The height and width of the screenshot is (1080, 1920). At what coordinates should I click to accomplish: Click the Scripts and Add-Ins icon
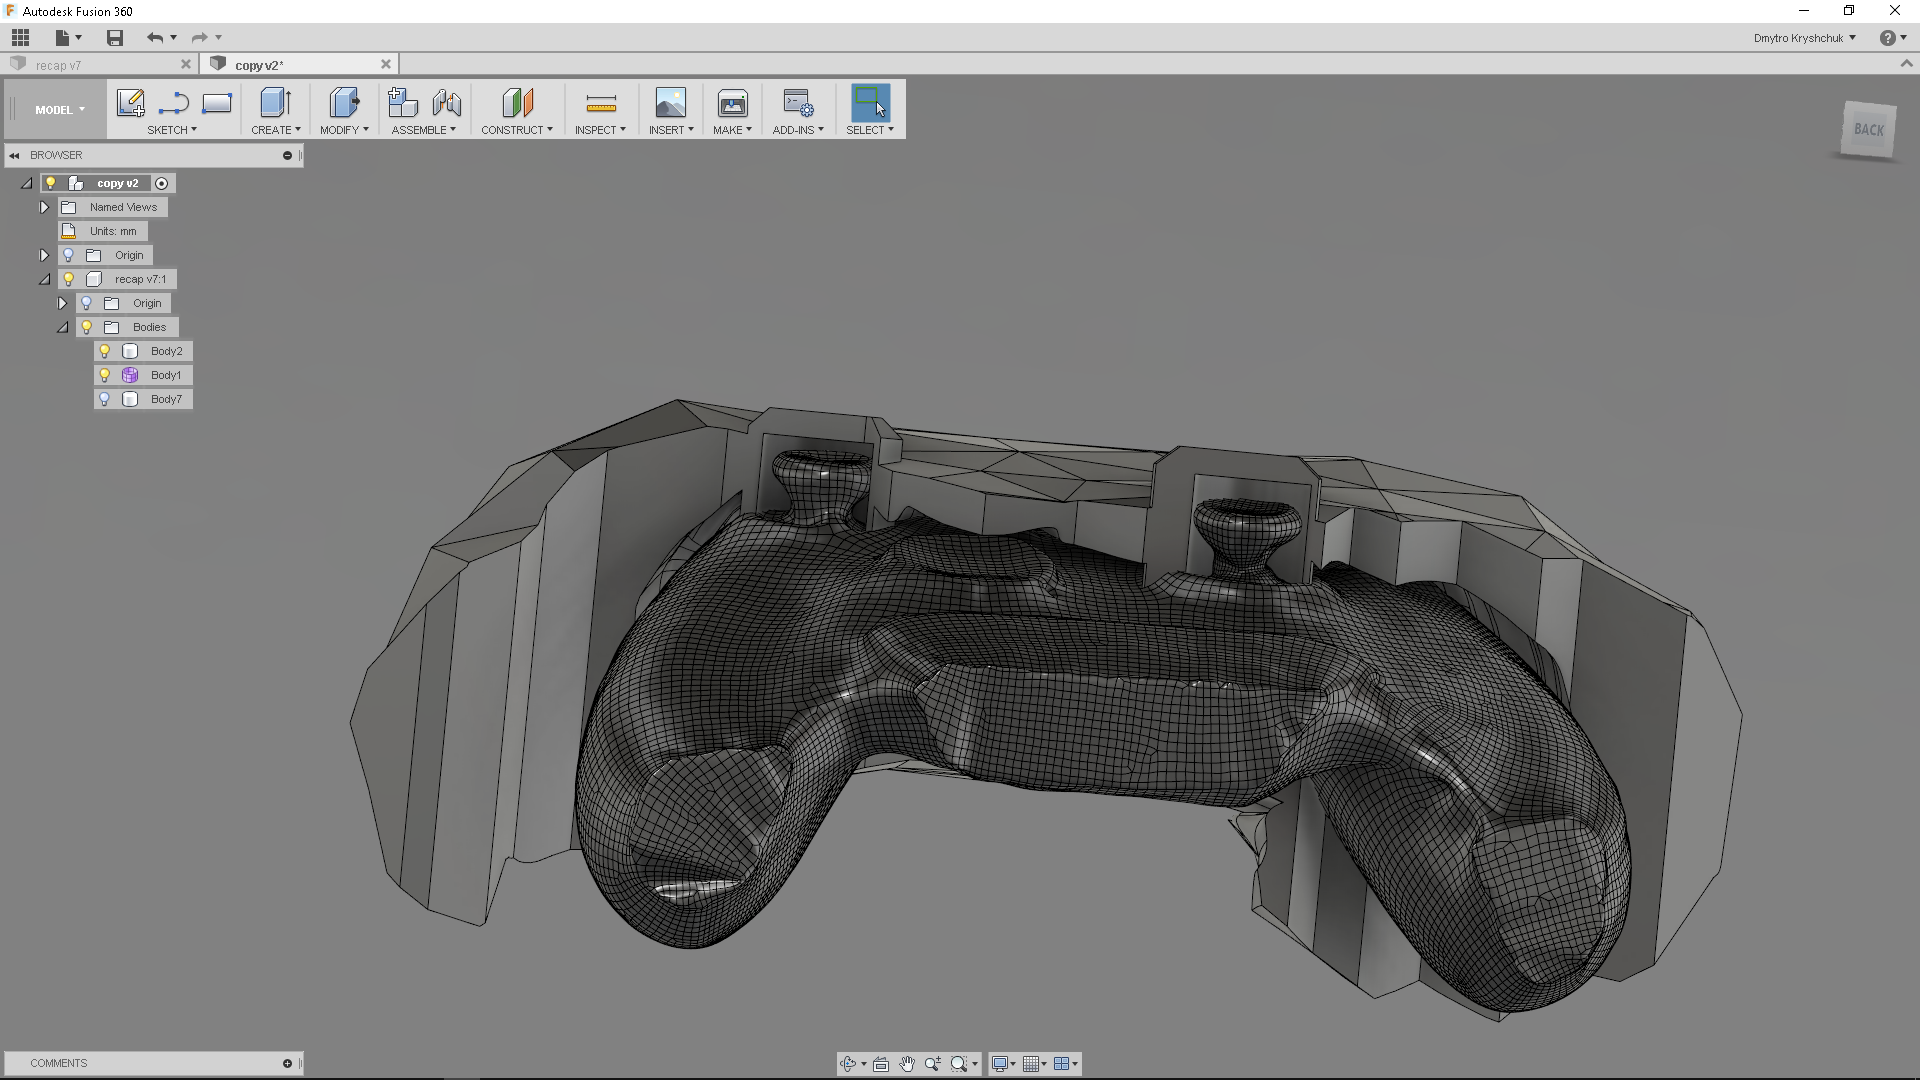[798, 103]
